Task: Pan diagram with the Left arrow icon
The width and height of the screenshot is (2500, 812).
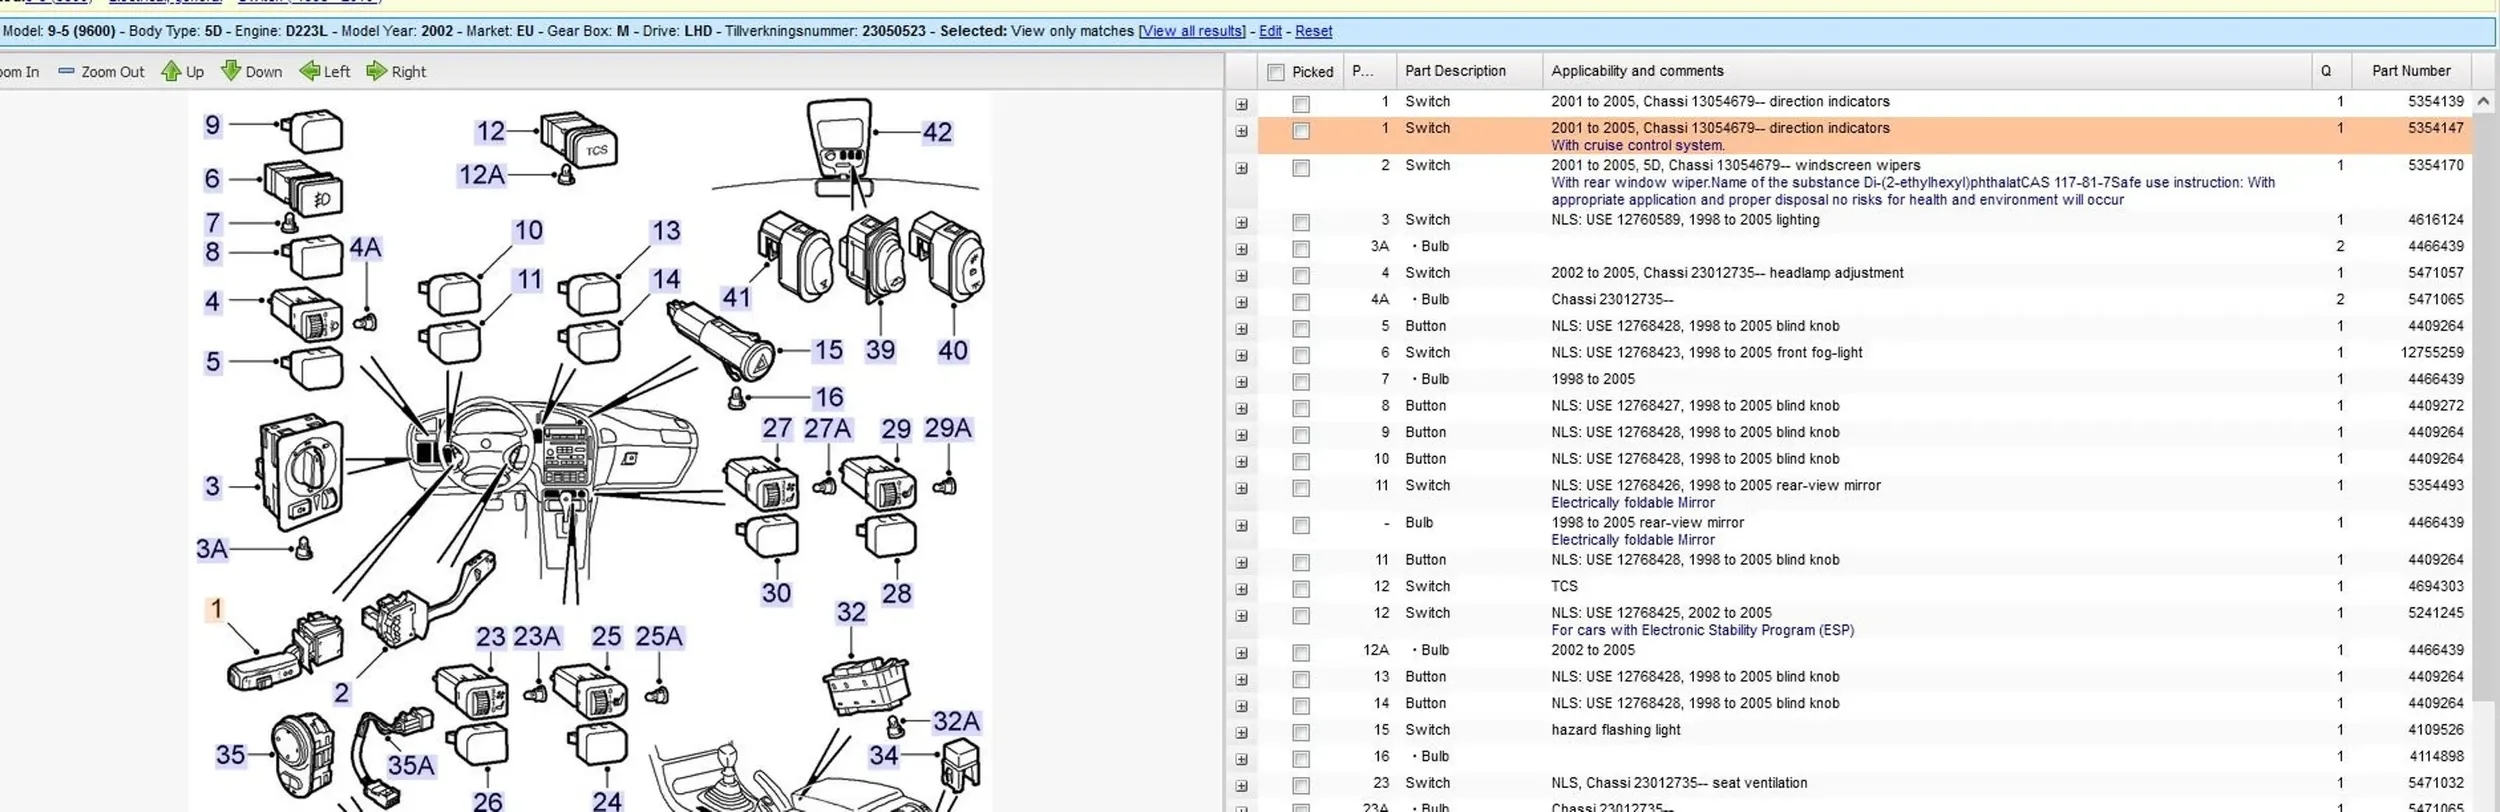Action: click(310, 72)
